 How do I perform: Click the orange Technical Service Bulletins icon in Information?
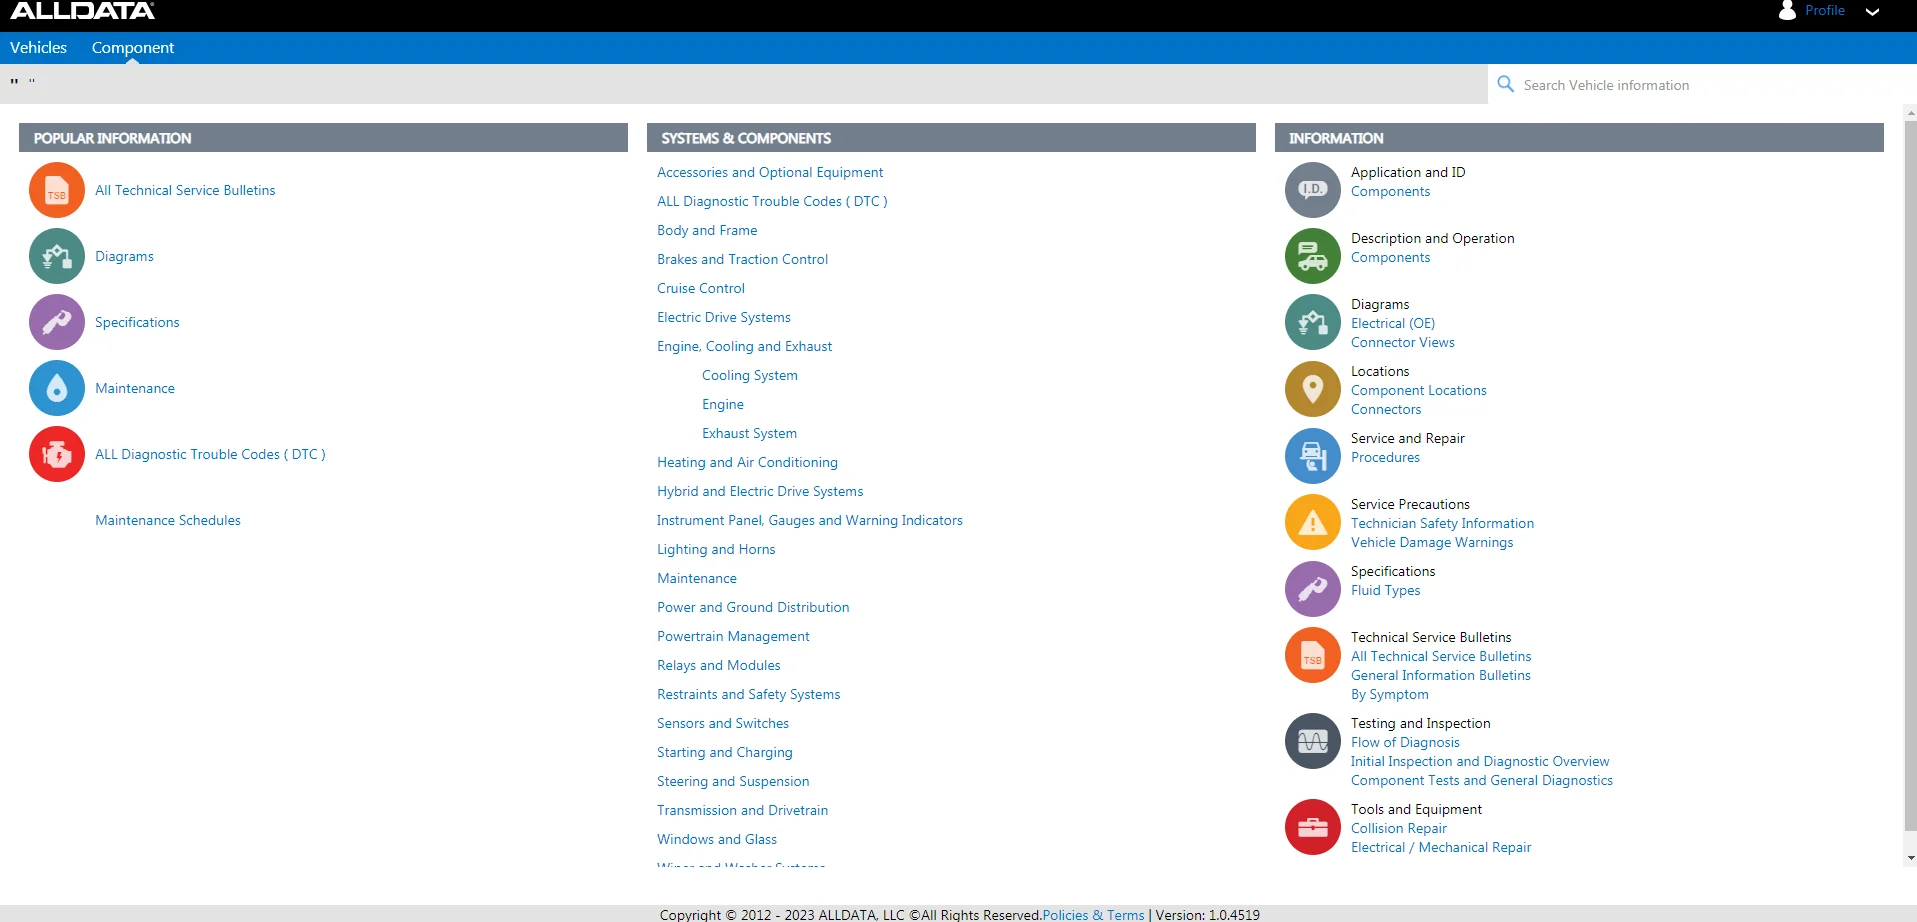1313,655
